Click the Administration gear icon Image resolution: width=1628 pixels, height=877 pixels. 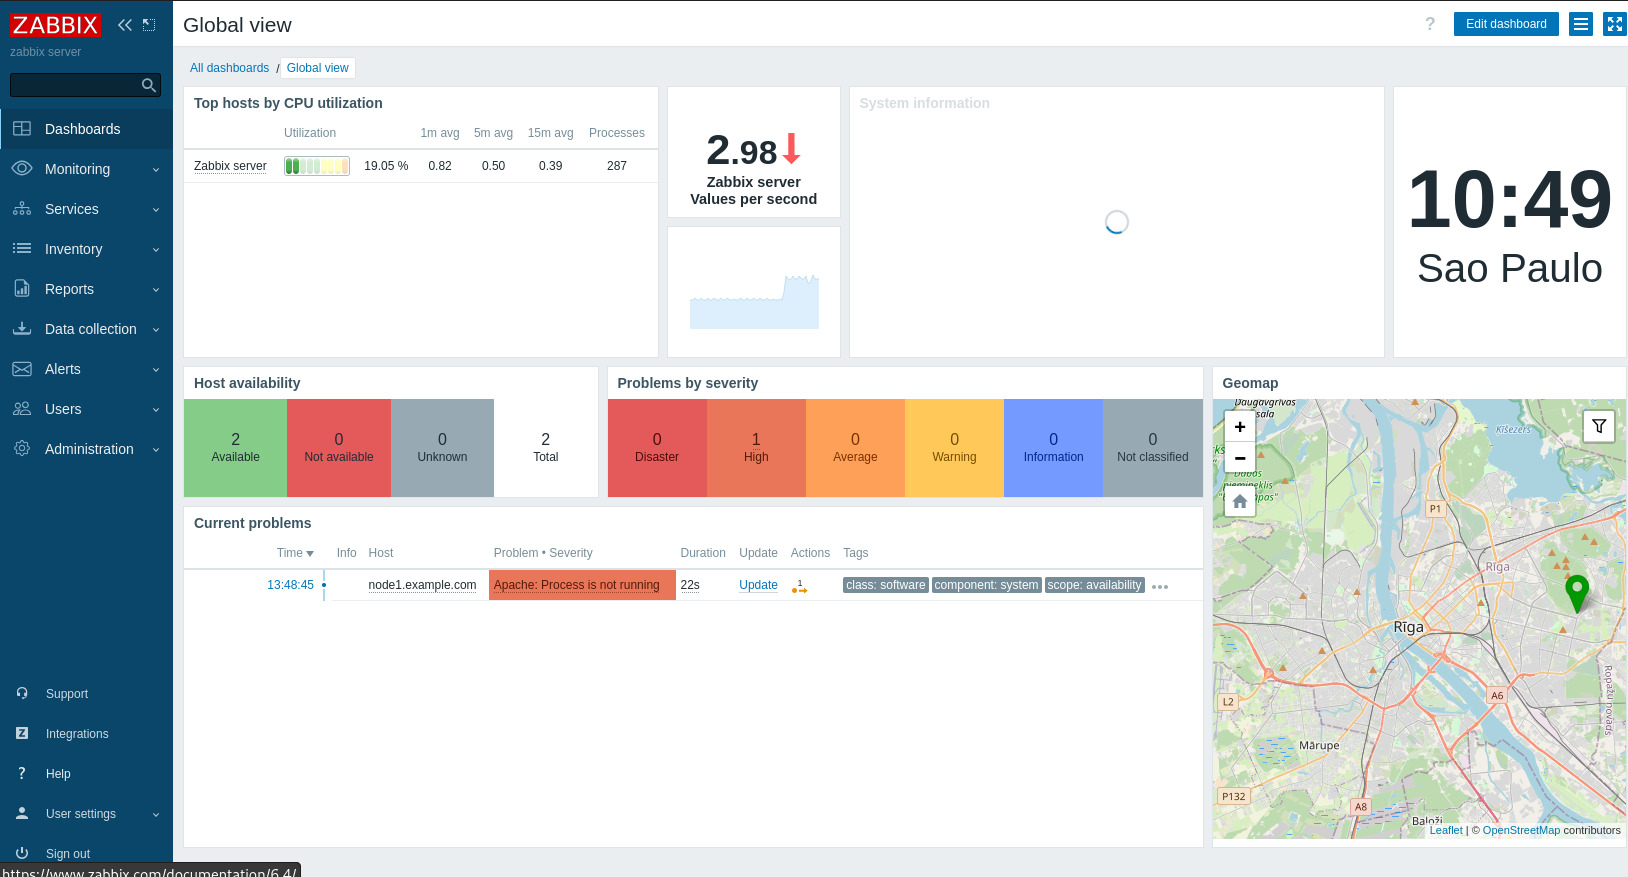(x=22, y=449)
